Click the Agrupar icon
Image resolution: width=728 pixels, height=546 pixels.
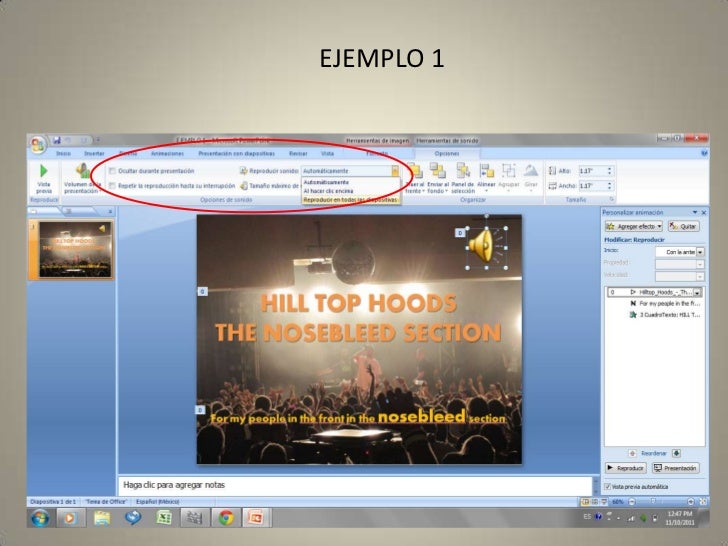(508, 171)
